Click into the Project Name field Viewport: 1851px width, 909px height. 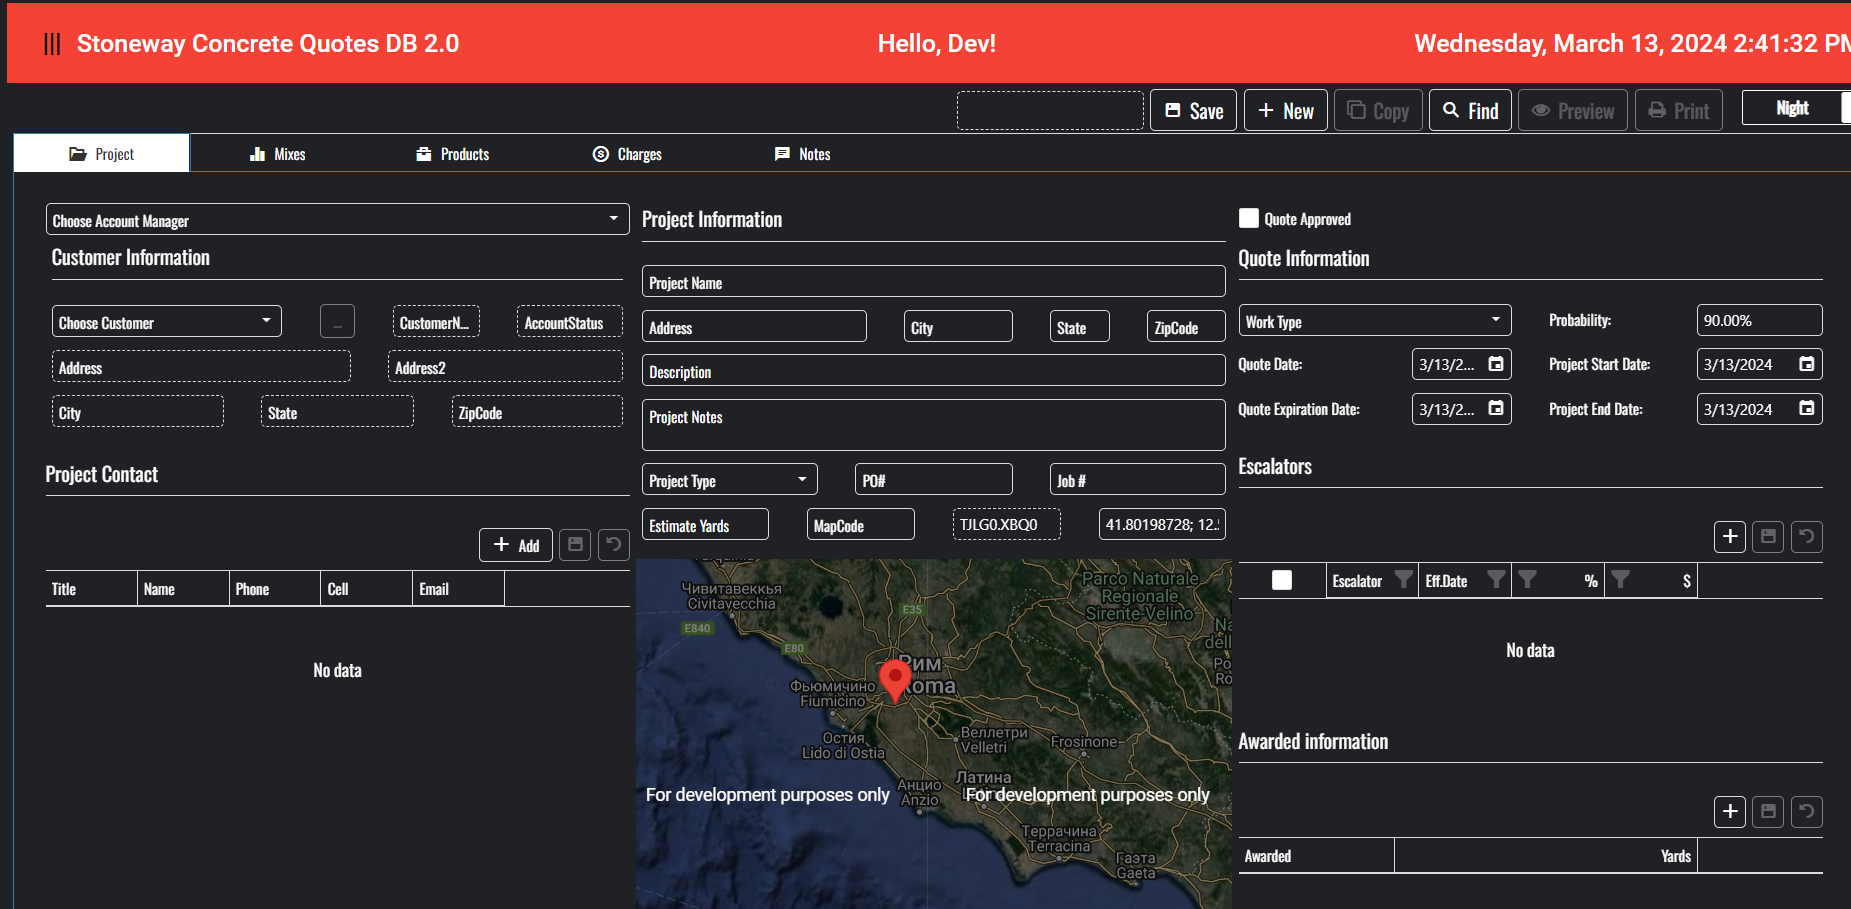[x=932, y=282]
